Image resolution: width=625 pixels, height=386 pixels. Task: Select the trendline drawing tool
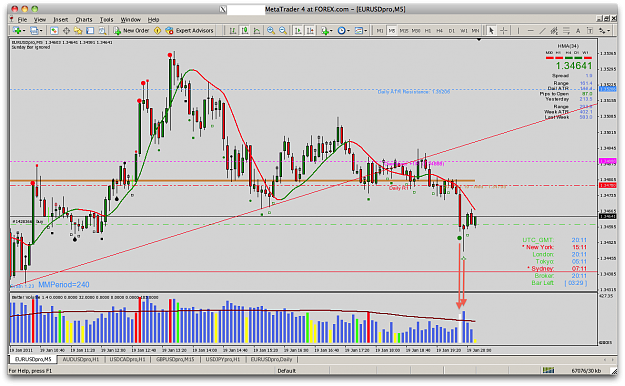coord(542,31)
